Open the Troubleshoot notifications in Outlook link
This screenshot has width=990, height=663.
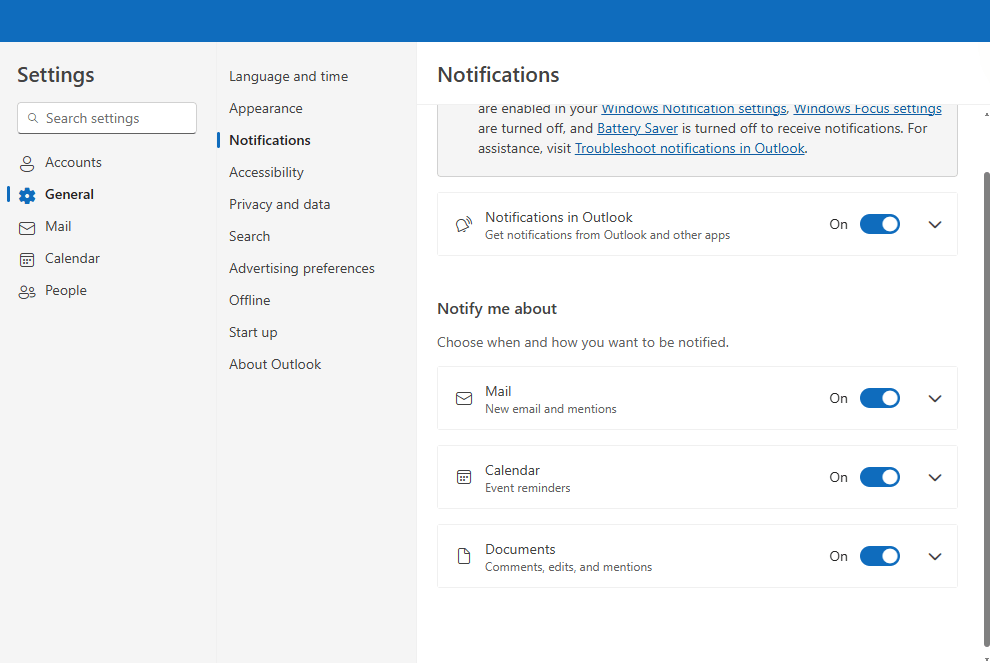[689, 147]
